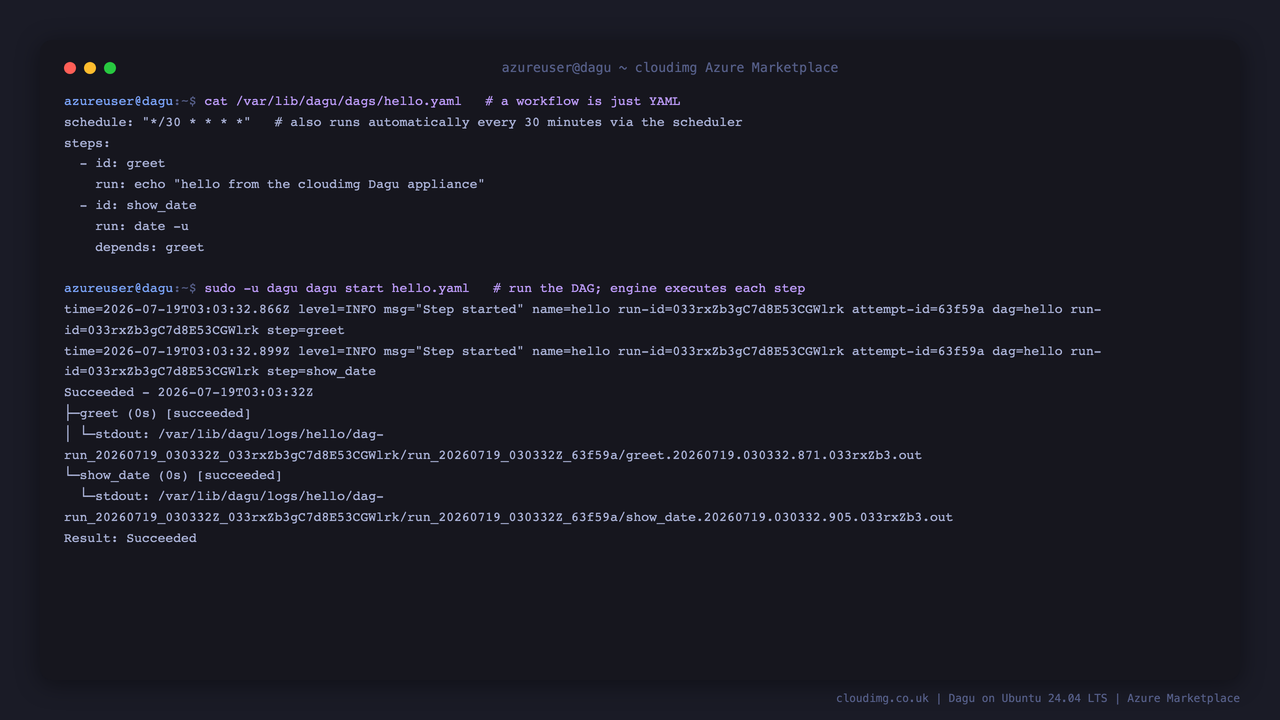
Task: Click the comment '# run the DAG; engine executes each step'
Action: point(649,288)
